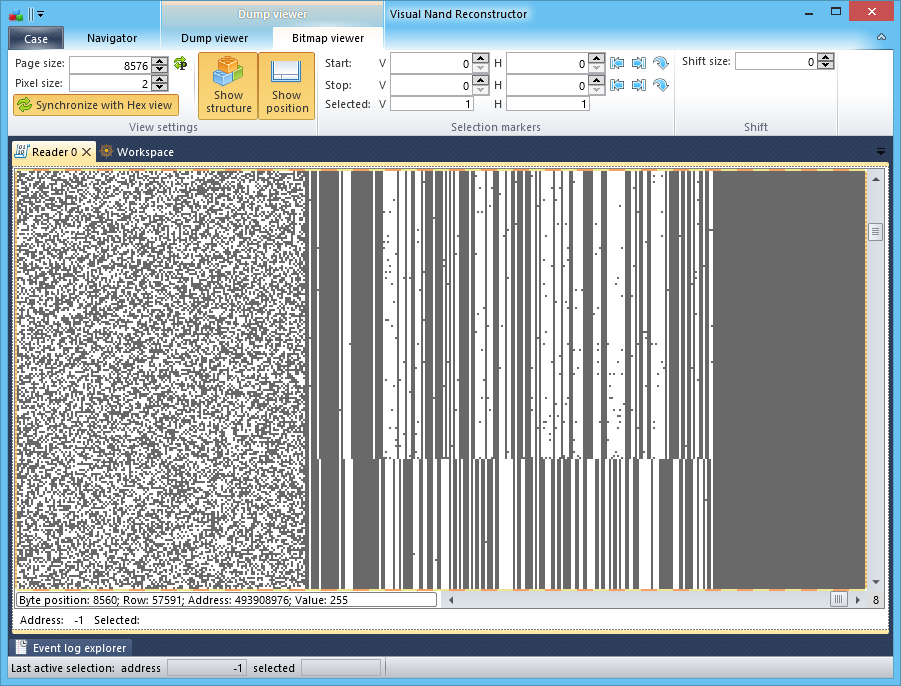Viewport: 901px width, 686px height.
Task: Increase Page size with up spinner
Action: 160,61
